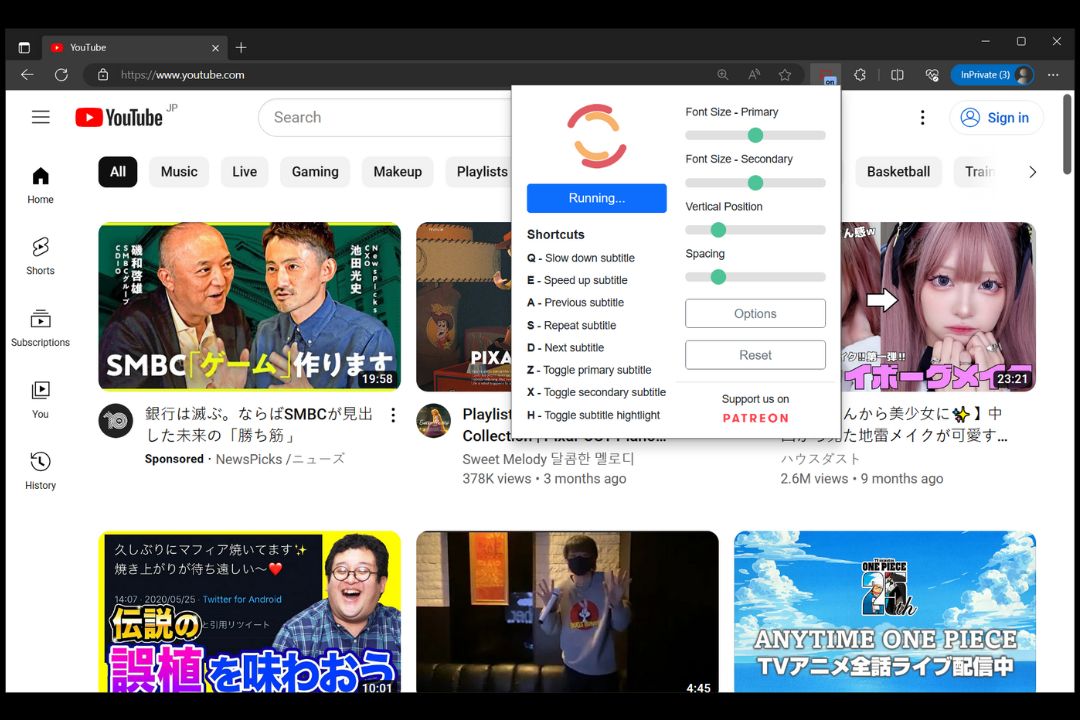Open the hamburger menu icon

point(40,117)
